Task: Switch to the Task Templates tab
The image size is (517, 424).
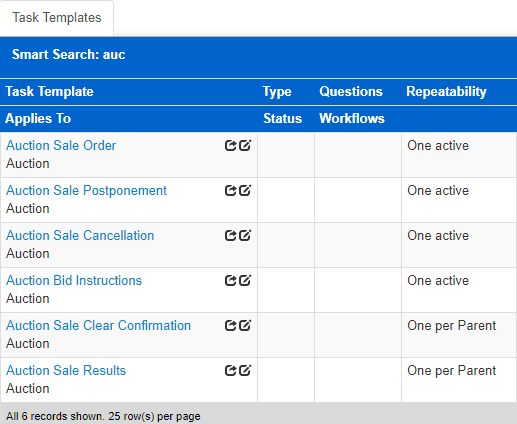Action: [57, 18]
